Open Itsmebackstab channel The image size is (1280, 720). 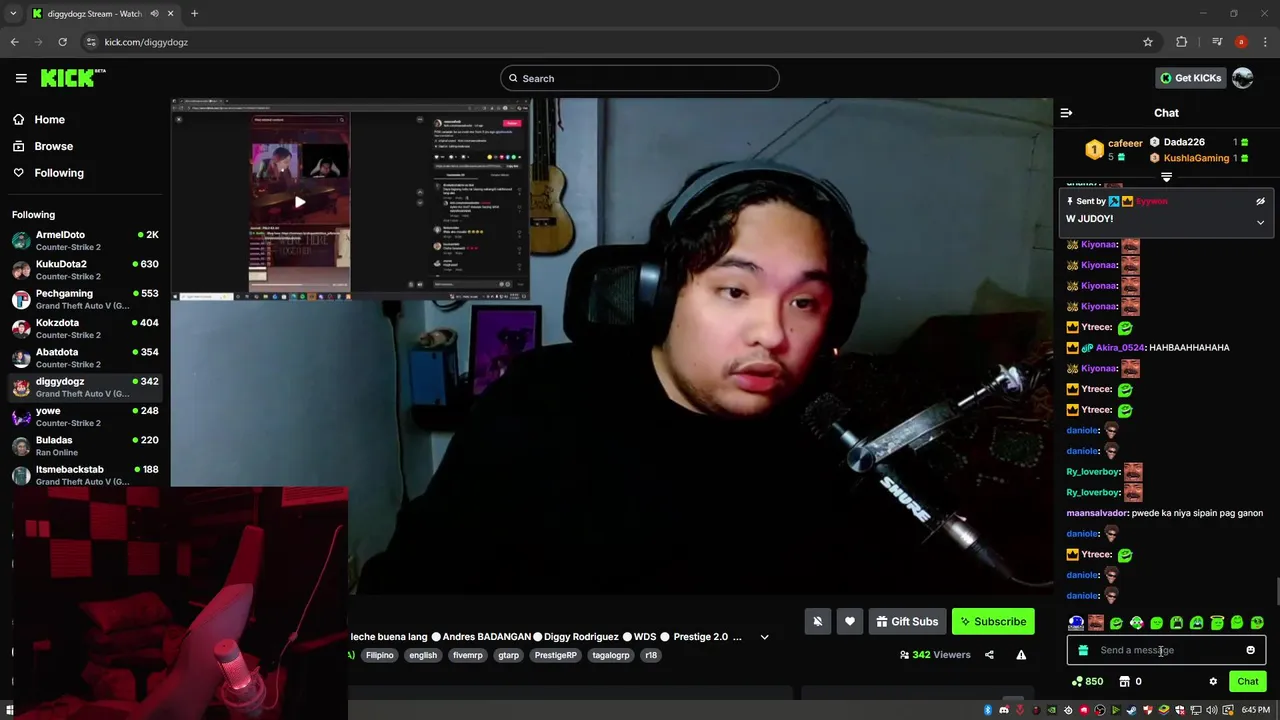pyautogui.click(x=85, y=475)
